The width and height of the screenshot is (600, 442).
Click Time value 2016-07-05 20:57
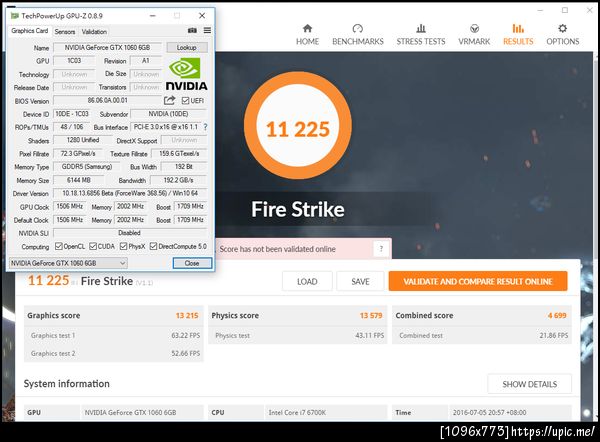pyautogui.click(x=489, y=413)
